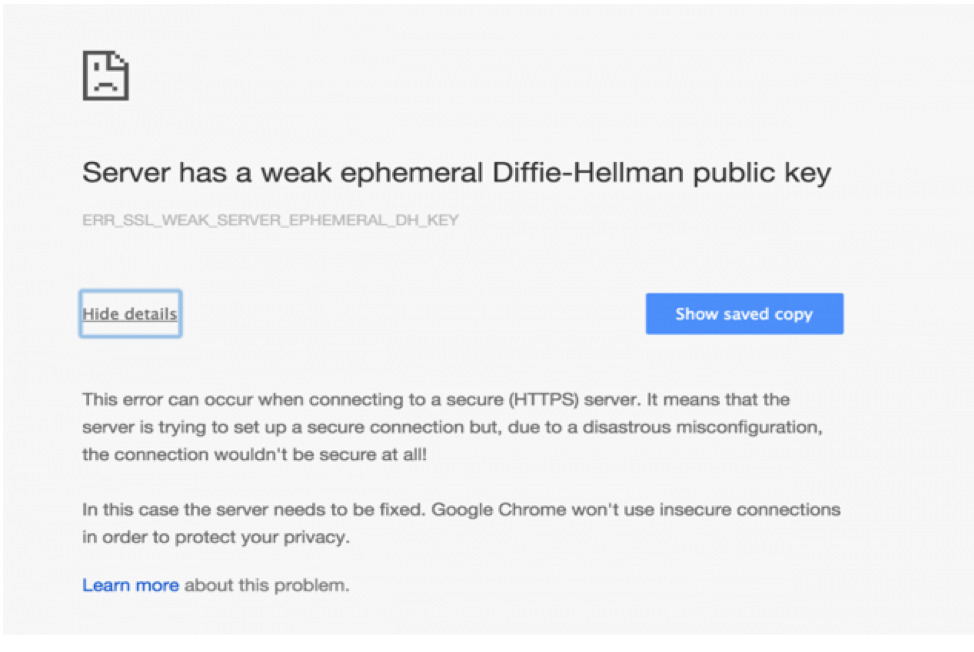974x652 pixels.
Task: Click the phrase "disastrous misconfiguration"
Action: coord(702,427)
